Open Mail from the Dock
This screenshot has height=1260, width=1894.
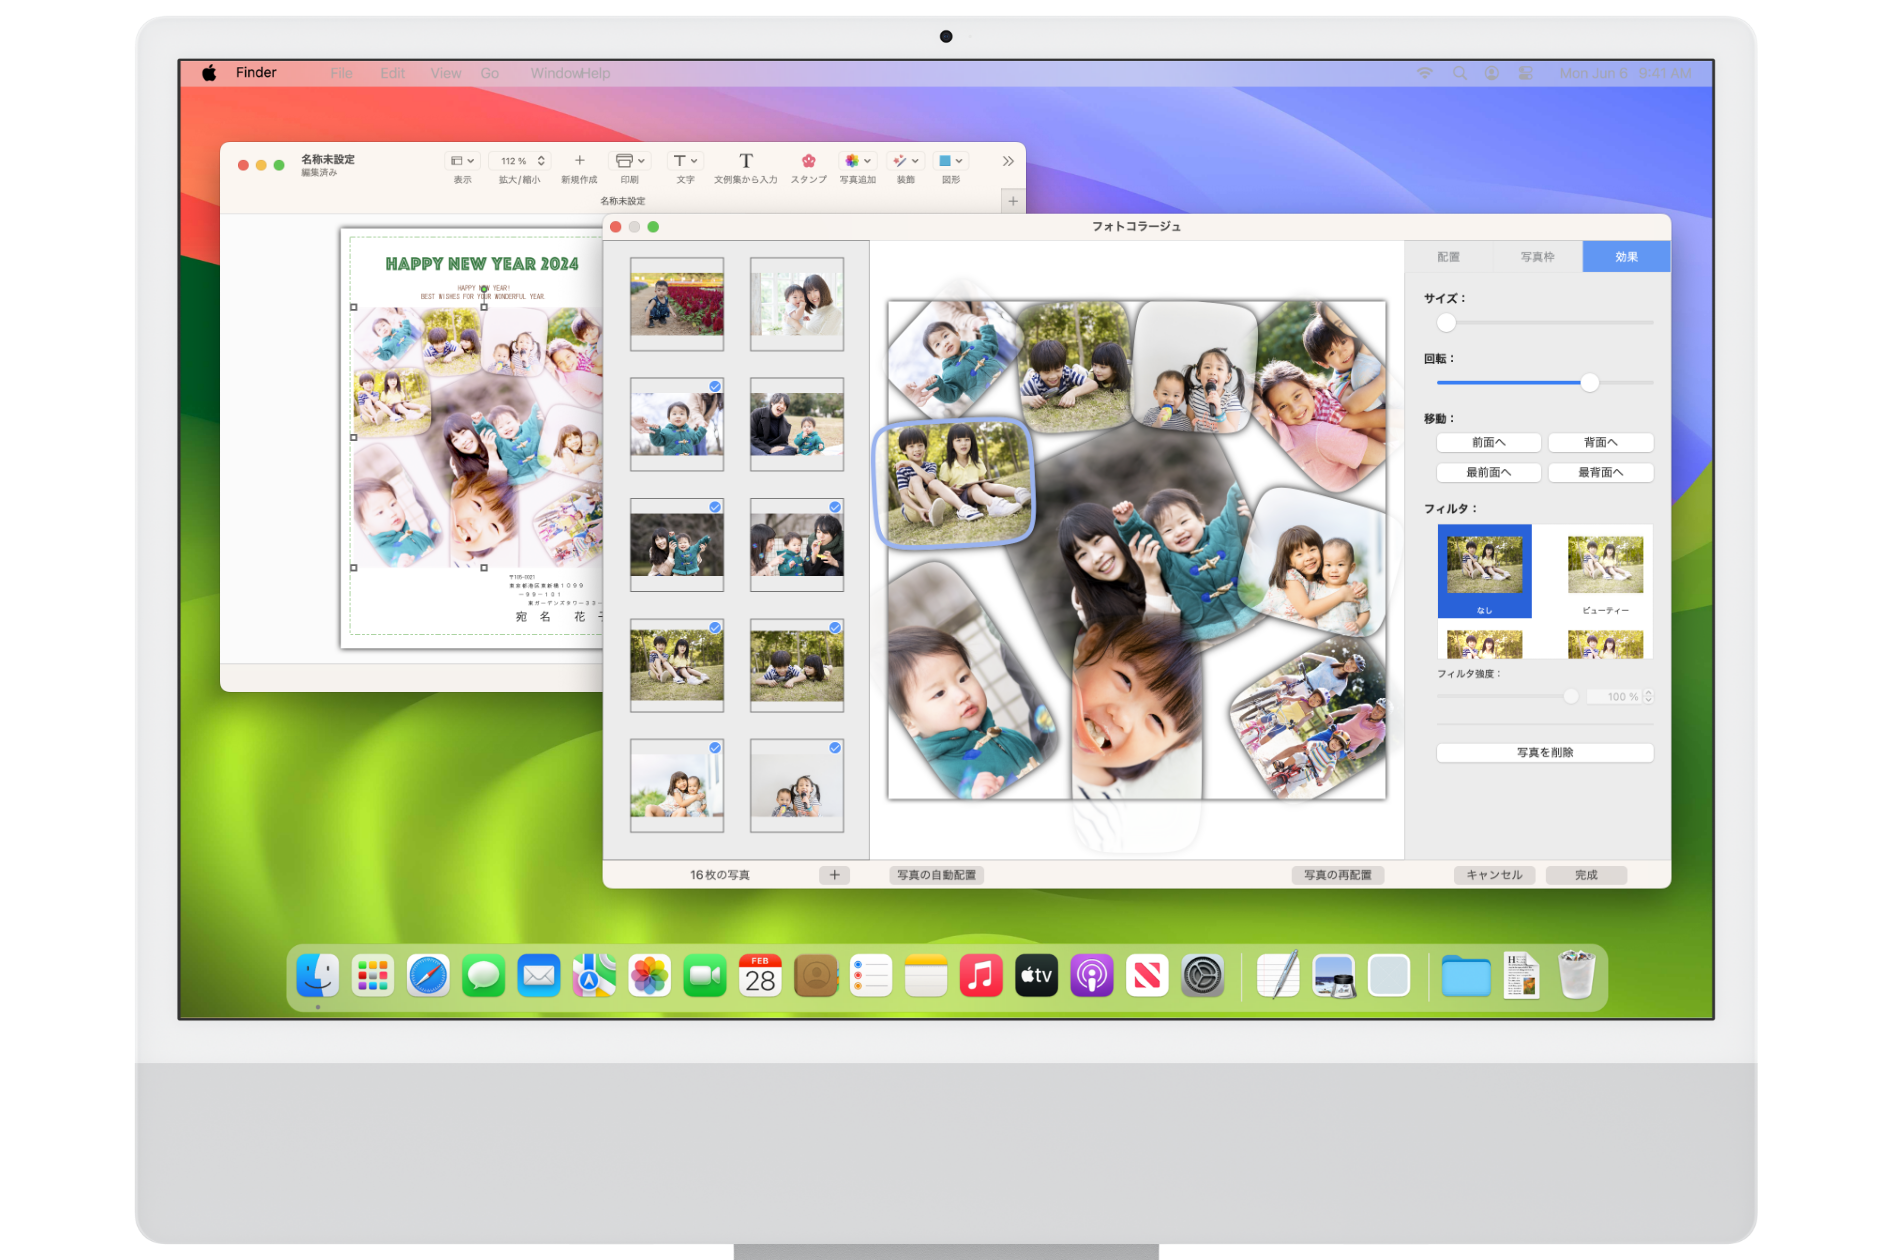[x=539, y=975]
